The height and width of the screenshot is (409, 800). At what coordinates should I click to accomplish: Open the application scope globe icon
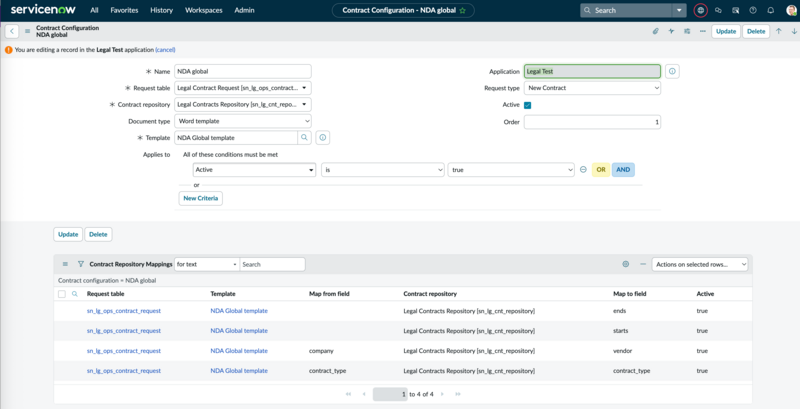pos(701,10)
